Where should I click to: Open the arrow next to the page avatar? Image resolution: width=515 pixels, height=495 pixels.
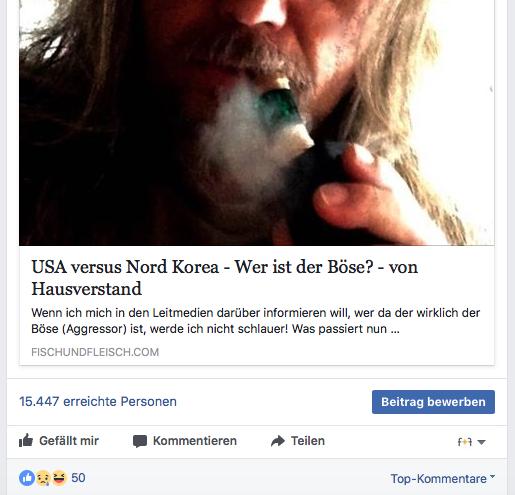pyautogui.click(x=481, y=442)
